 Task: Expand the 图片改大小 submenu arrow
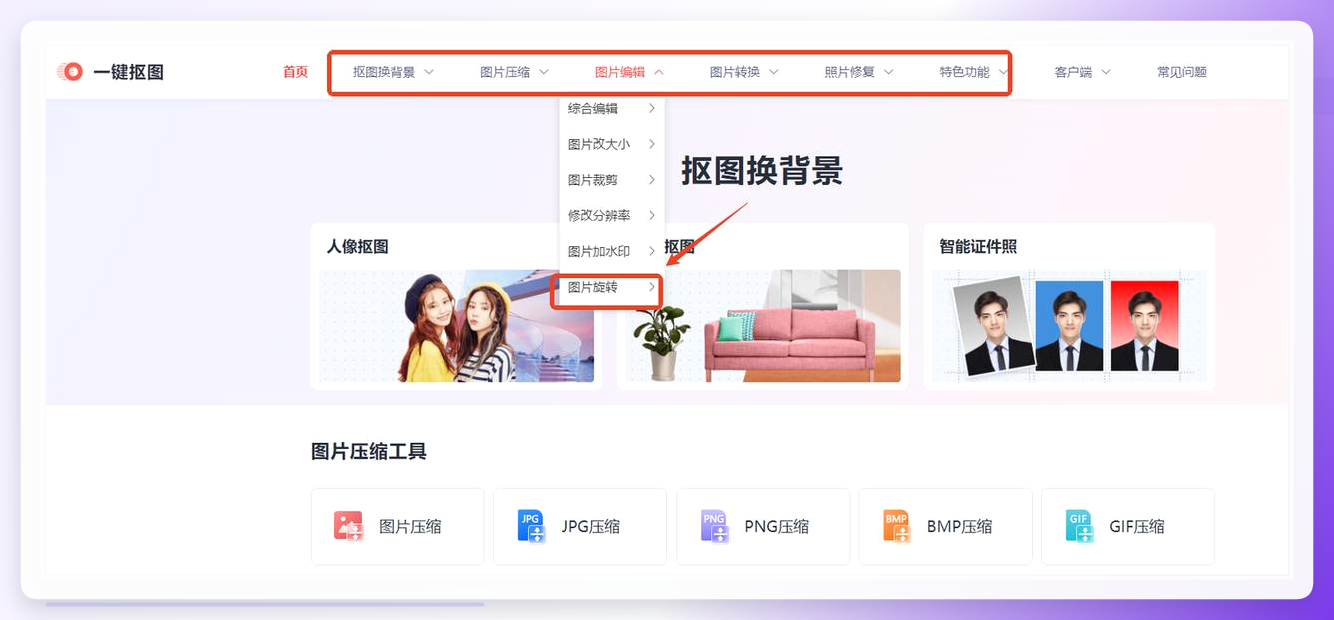[x=652, y=144]
